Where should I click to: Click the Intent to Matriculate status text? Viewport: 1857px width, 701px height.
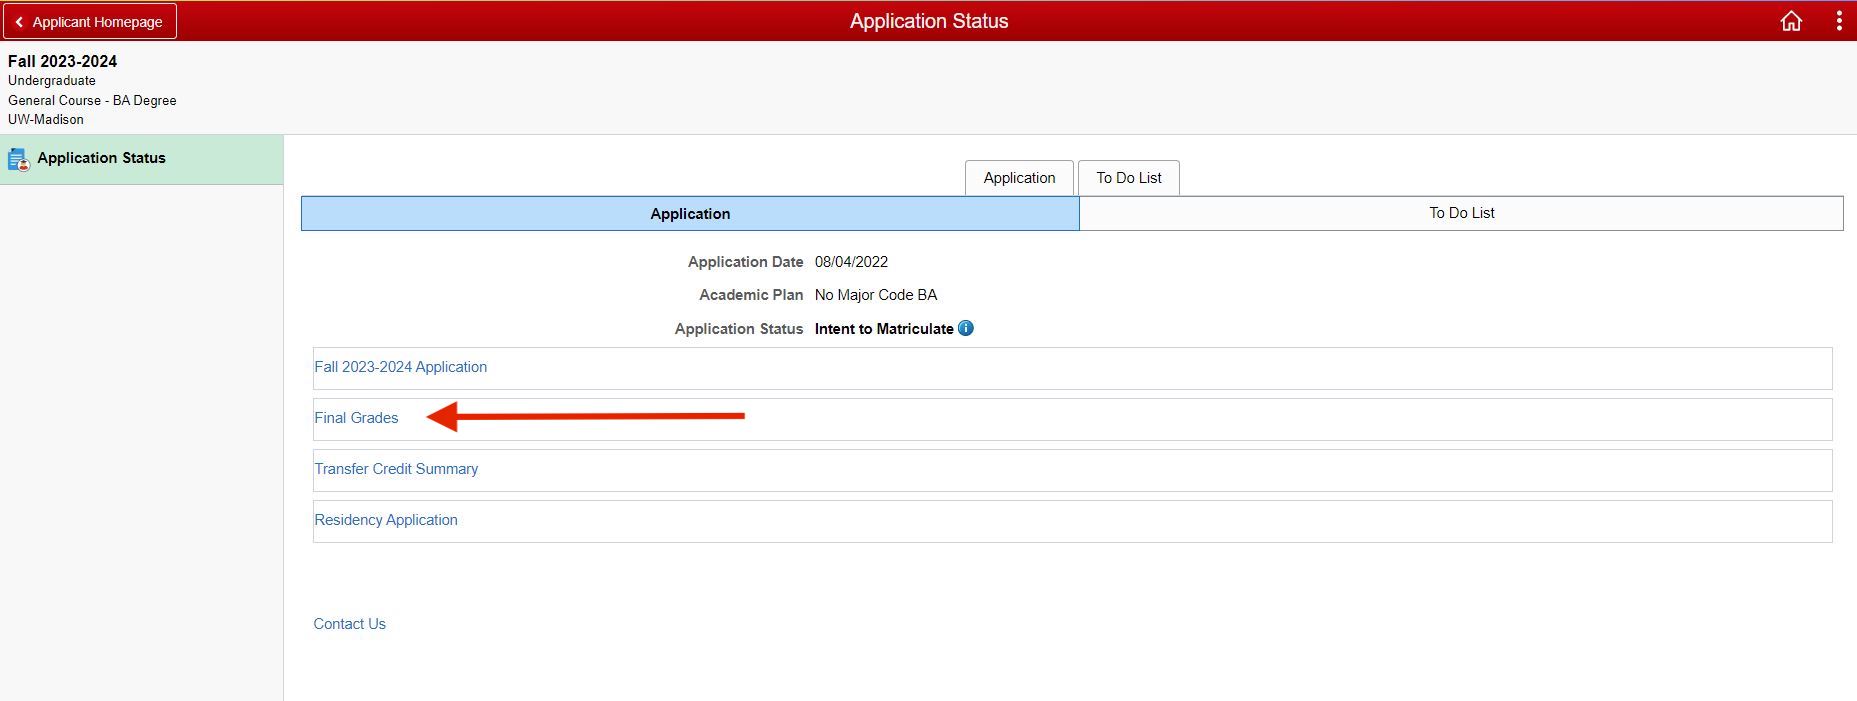884,329
